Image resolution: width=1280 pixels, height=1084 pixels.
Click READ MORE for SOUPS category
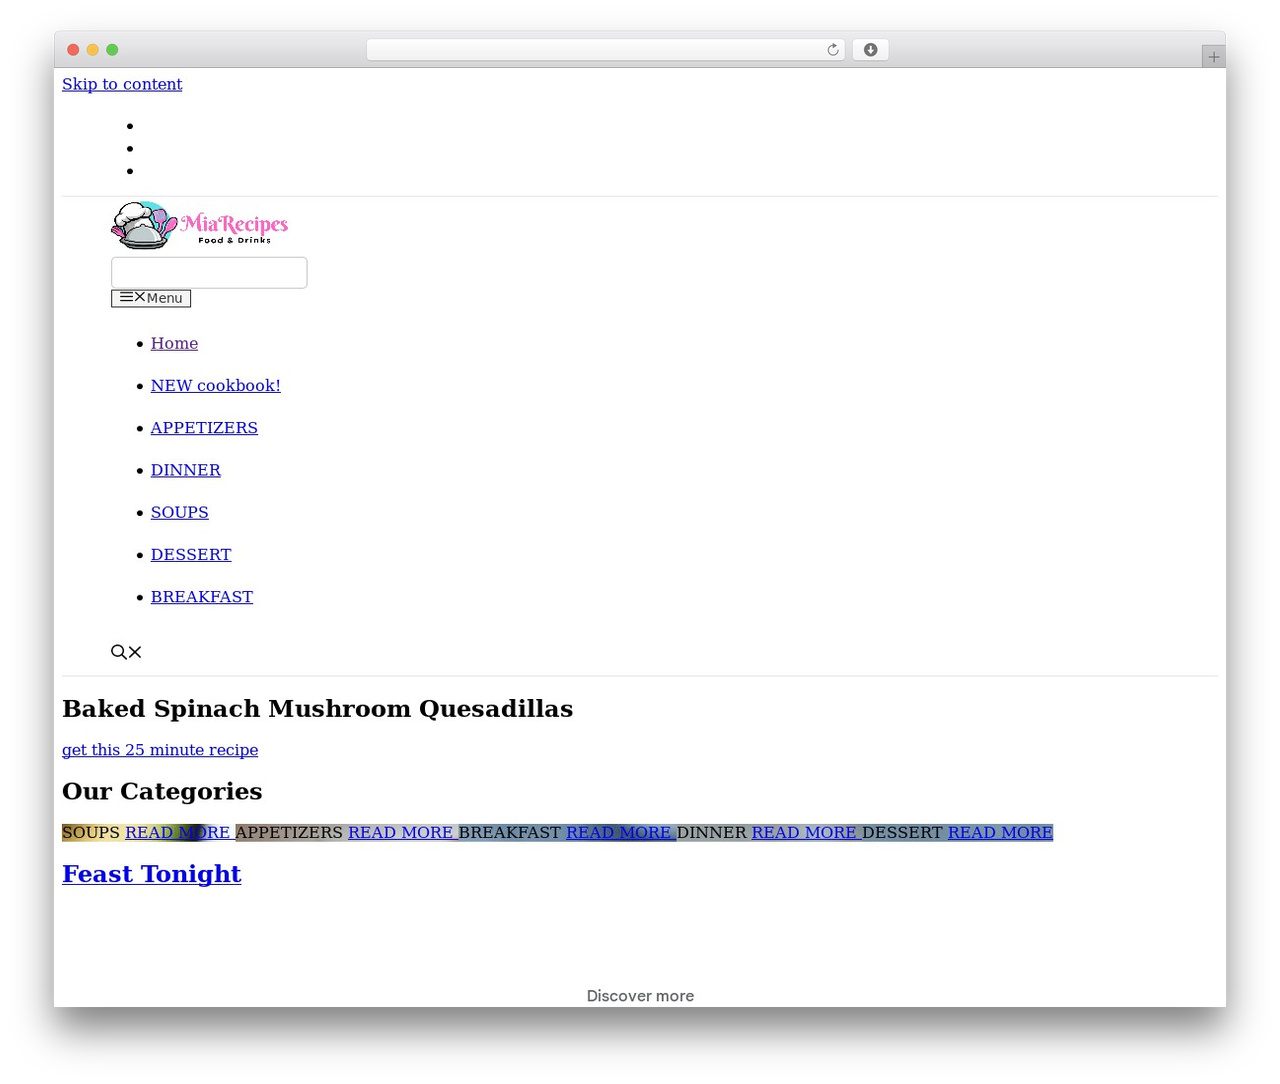coord(177,832)
